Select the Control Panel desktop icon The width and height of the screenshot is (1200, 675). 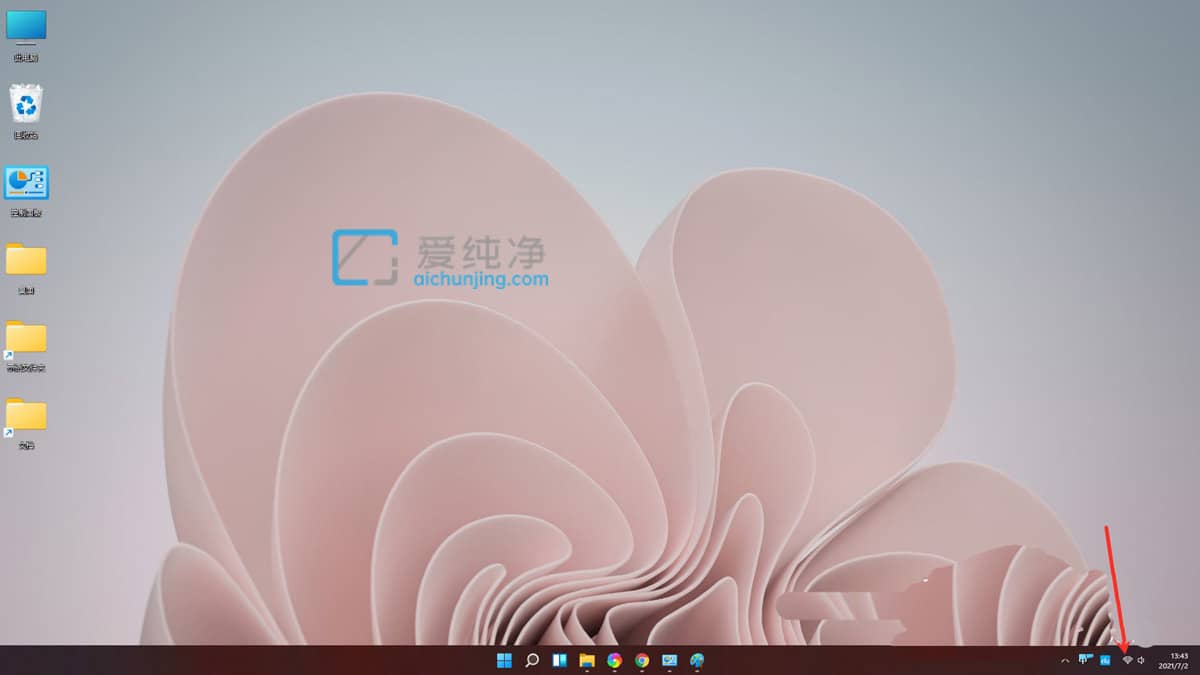click(26, 191)
